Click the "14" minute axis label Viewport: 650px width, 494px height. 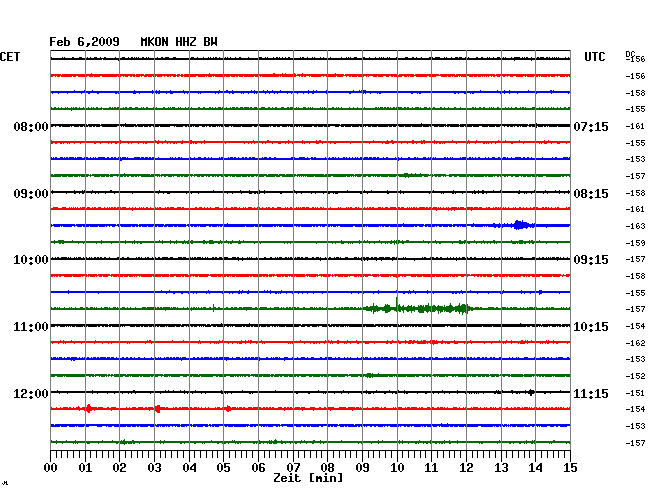tap(535, 467)
